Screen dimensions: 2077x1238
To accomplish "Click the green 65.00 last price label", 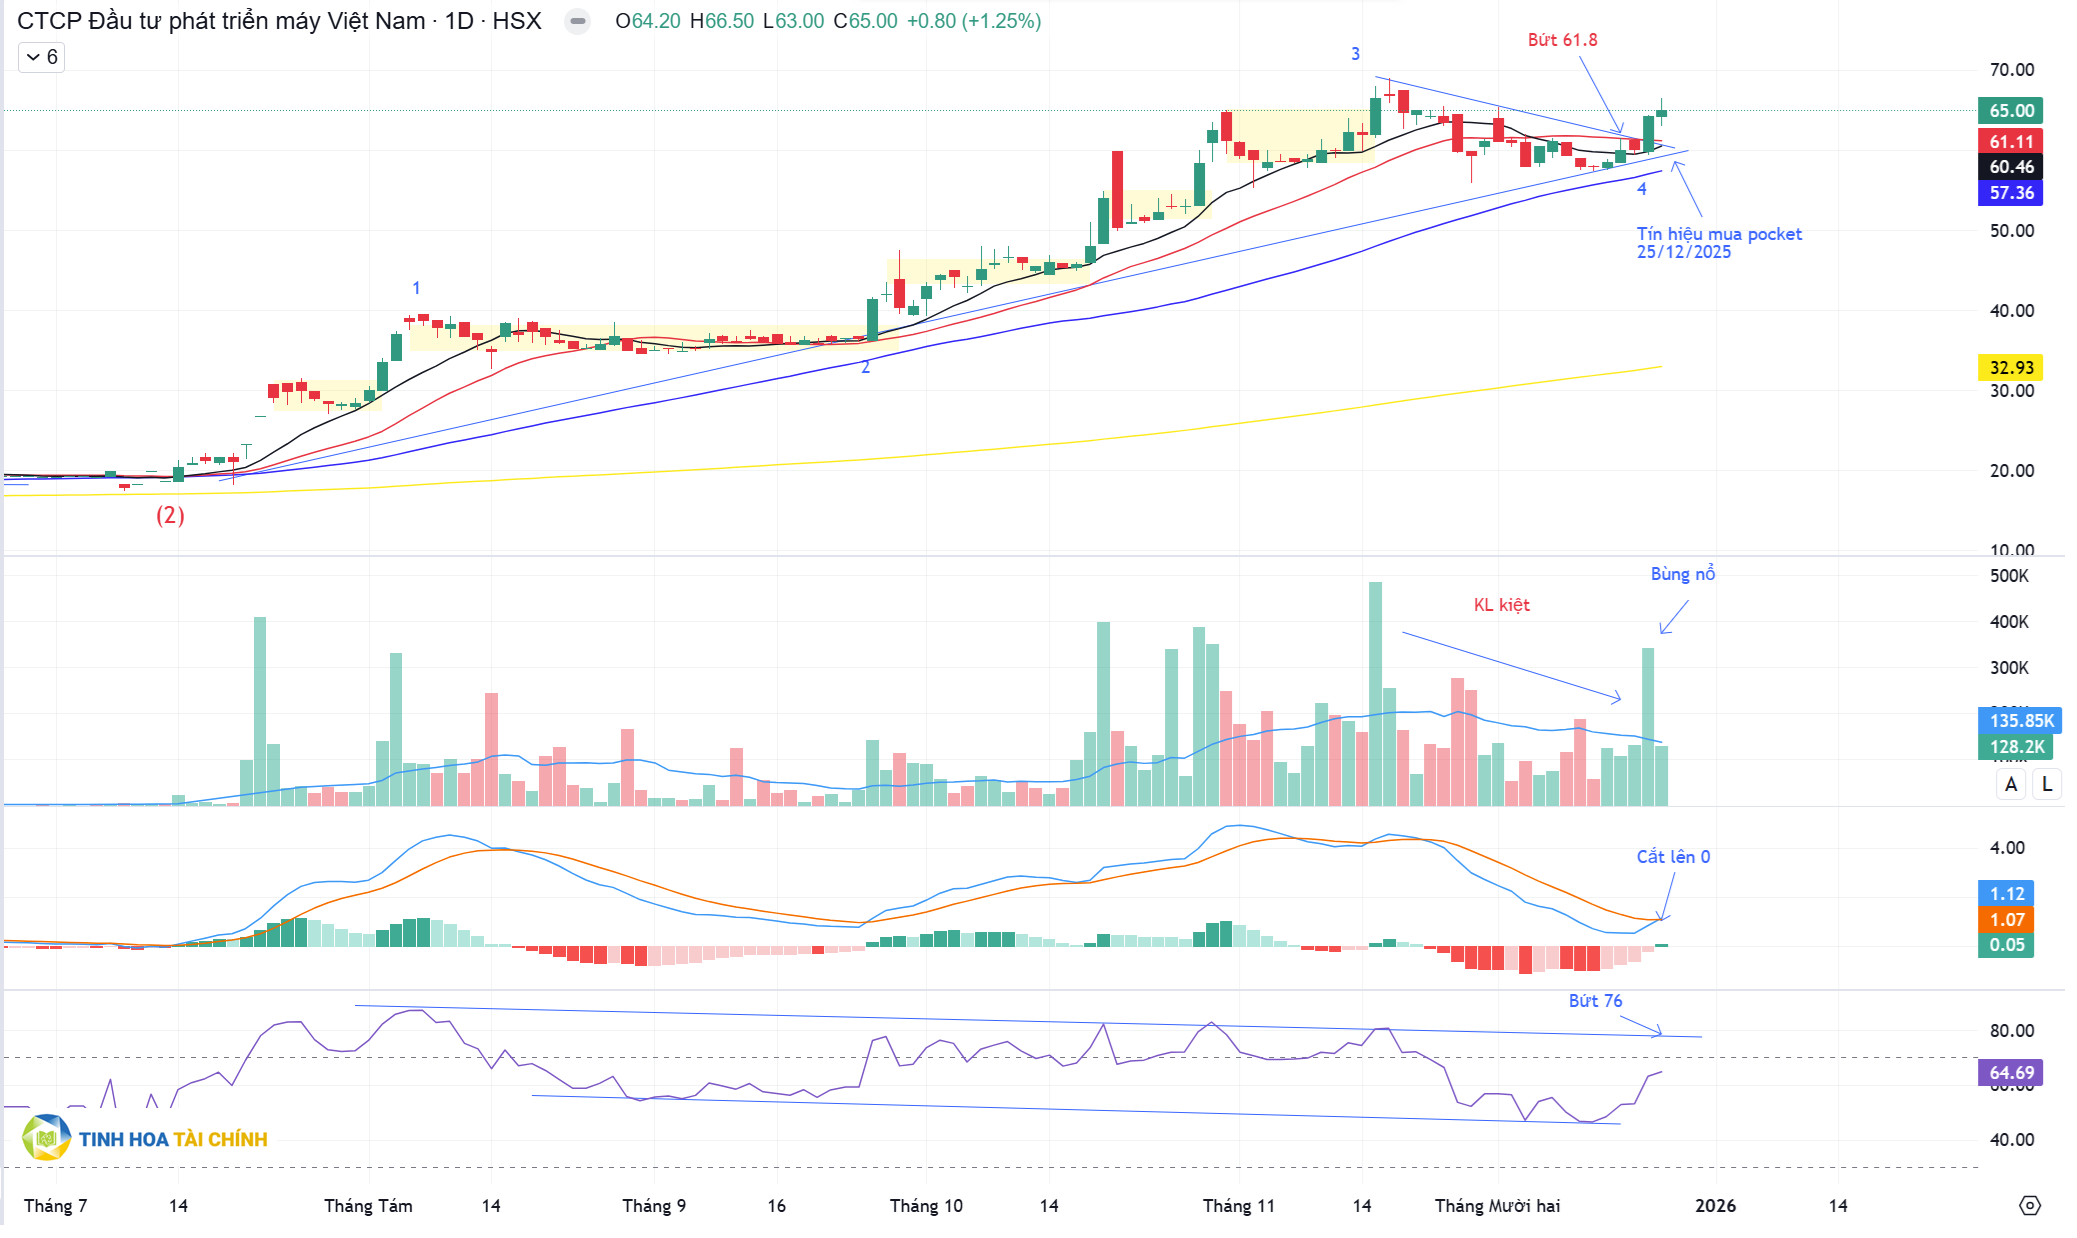I will point(2010,111).
